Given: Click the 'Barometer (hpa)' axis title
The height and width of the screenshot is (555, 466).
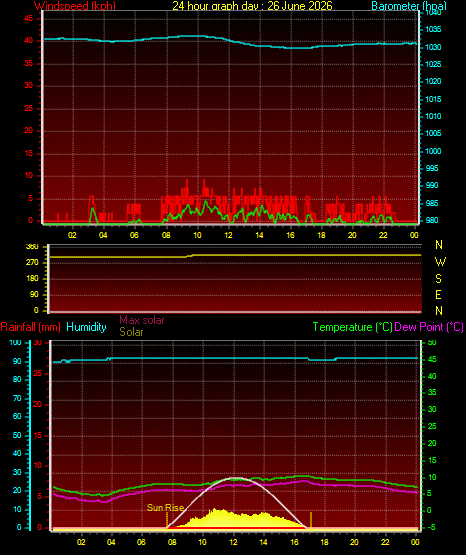Looking at the screenshot, I should coord(409,6).
